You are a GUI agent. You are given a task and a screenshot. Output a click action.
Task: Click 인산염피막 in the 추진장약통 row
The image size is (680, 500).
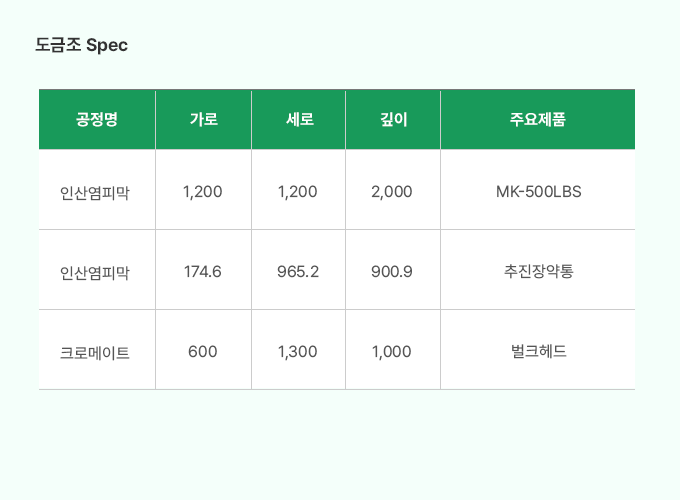tap(95, 271)
